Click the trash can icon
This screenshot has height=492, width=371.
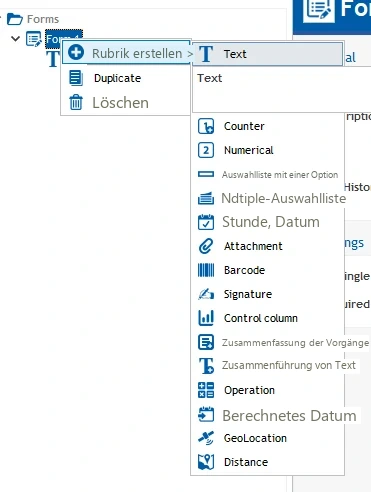(x=76, y=102)
